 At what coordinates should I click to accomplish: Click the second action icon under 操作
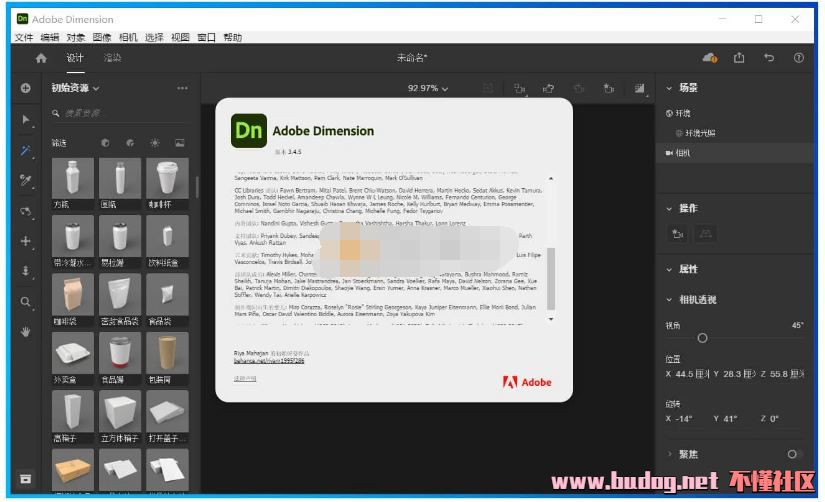point(706,234)
